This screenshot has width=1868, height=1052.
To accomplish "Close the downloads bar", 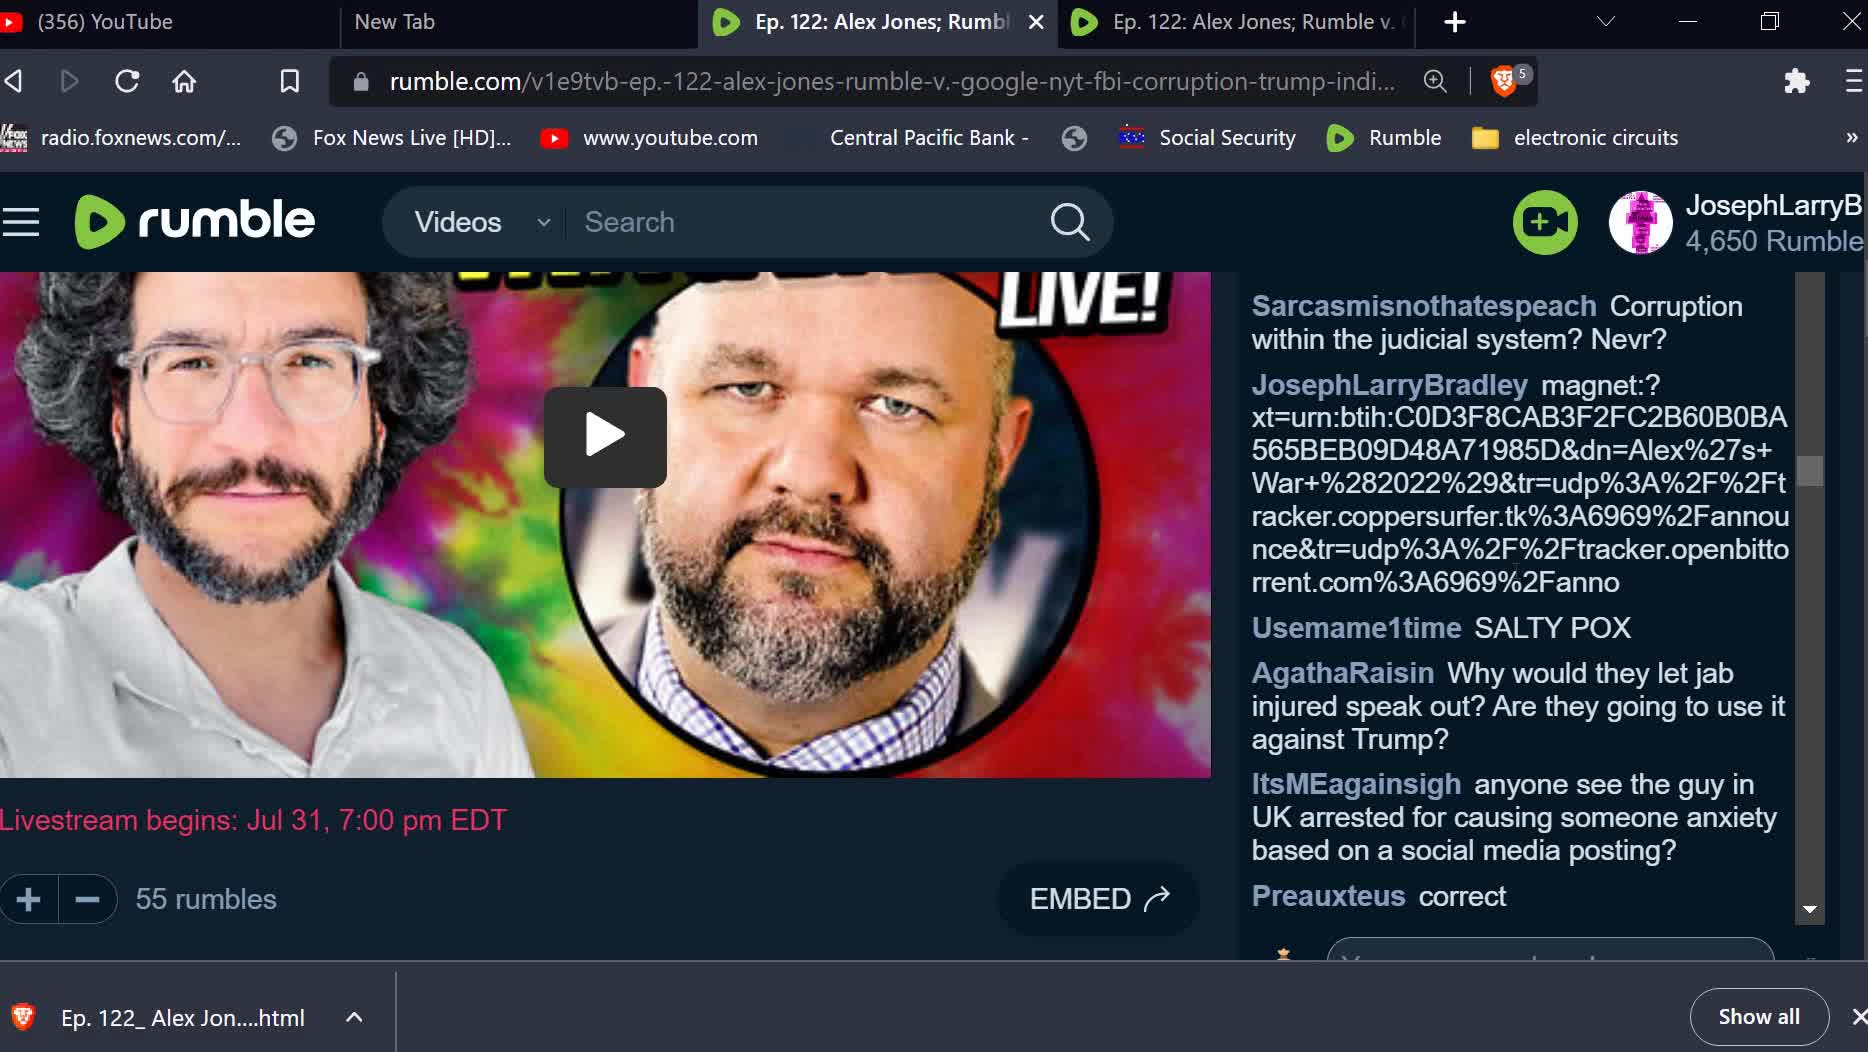I will 1858,1017.
